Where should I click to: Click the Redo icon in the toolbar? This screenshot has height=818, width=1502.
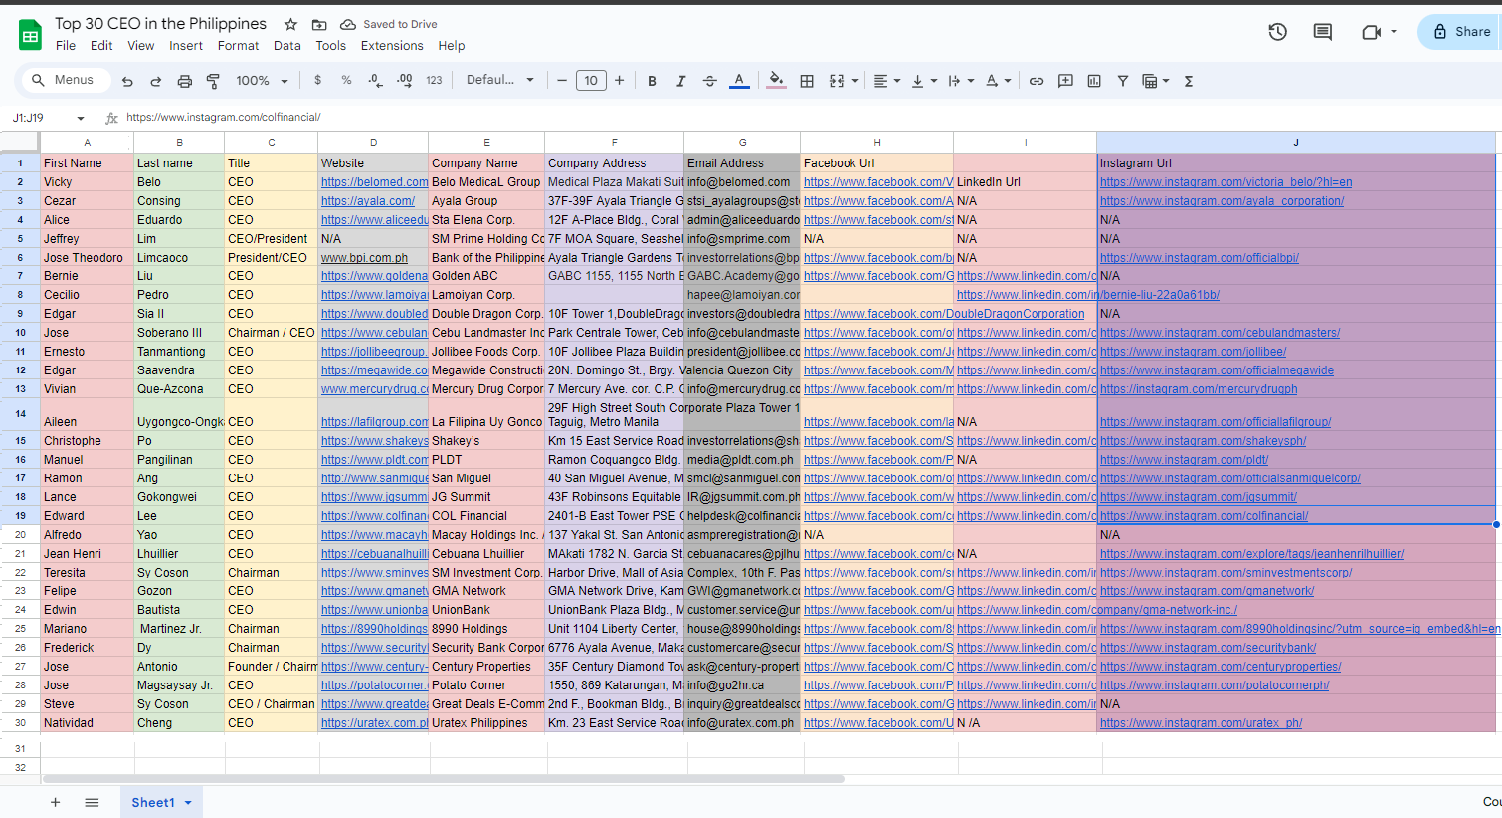155,81
